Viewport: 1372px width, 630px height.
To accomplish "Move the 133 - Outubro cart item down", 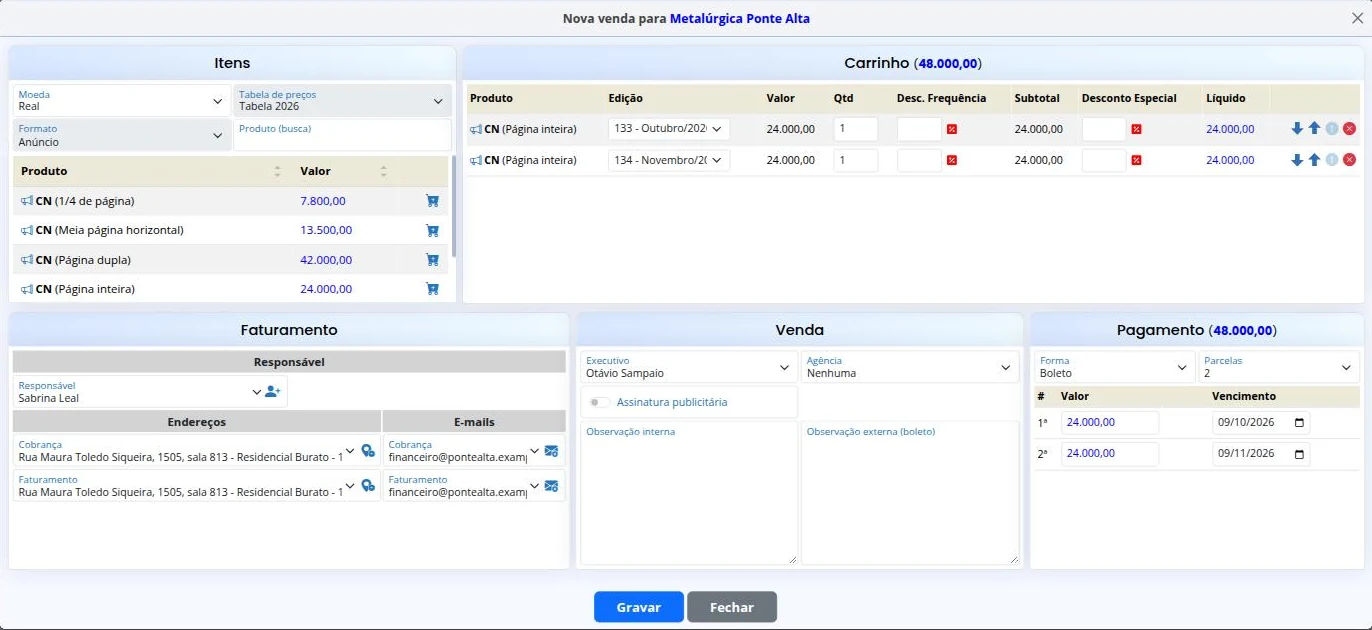I will click(x=1297, y=129).
